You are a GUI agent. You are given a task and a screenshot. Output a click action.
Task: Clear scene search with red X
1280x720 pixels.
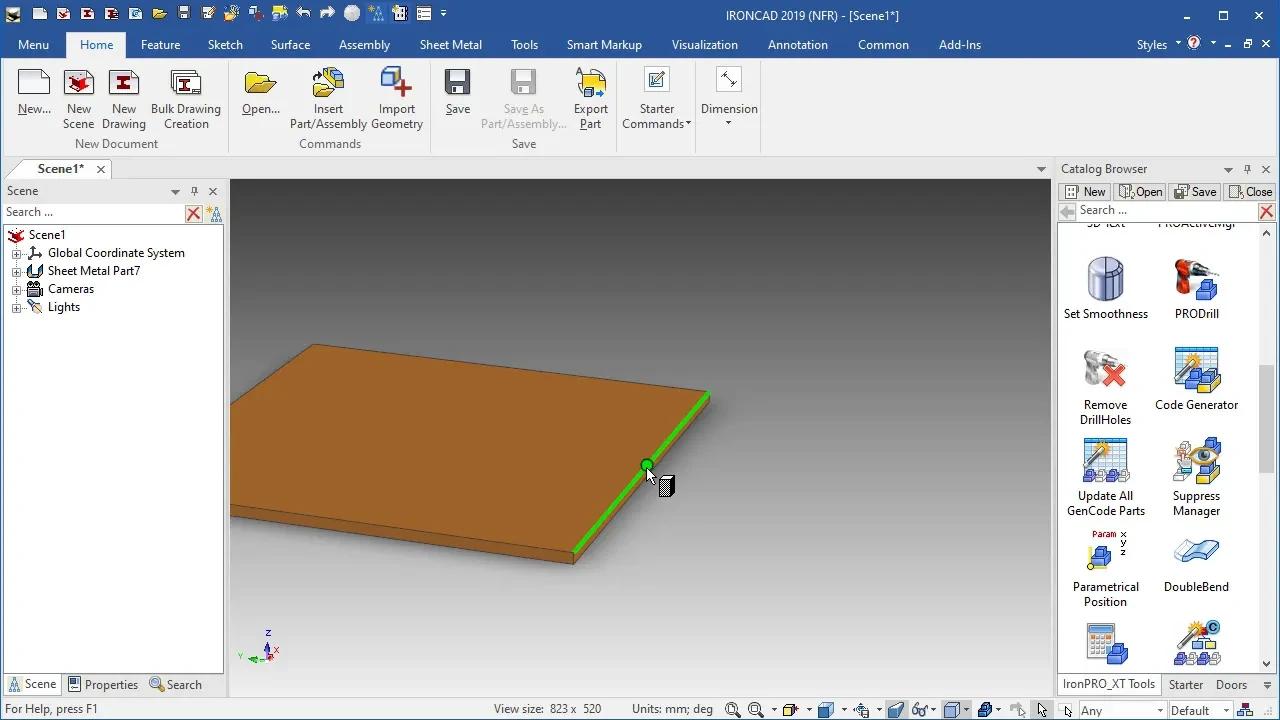tap(194, 213)
